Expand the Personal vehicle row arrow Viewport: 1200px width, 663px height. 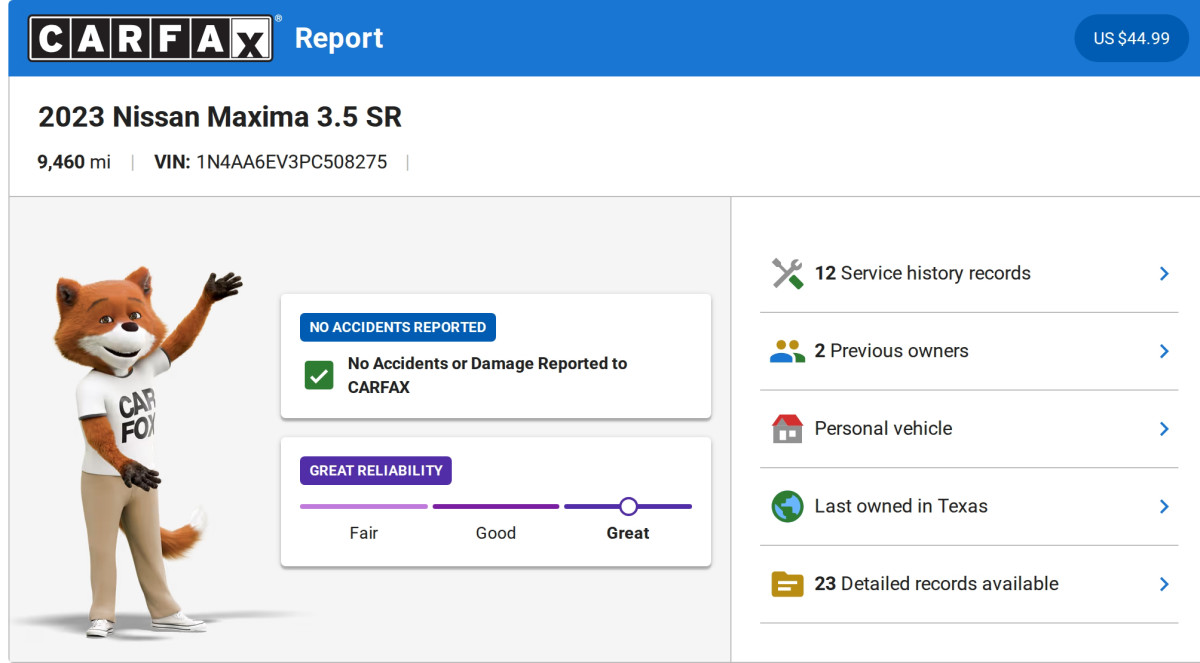pos(1164,429)
